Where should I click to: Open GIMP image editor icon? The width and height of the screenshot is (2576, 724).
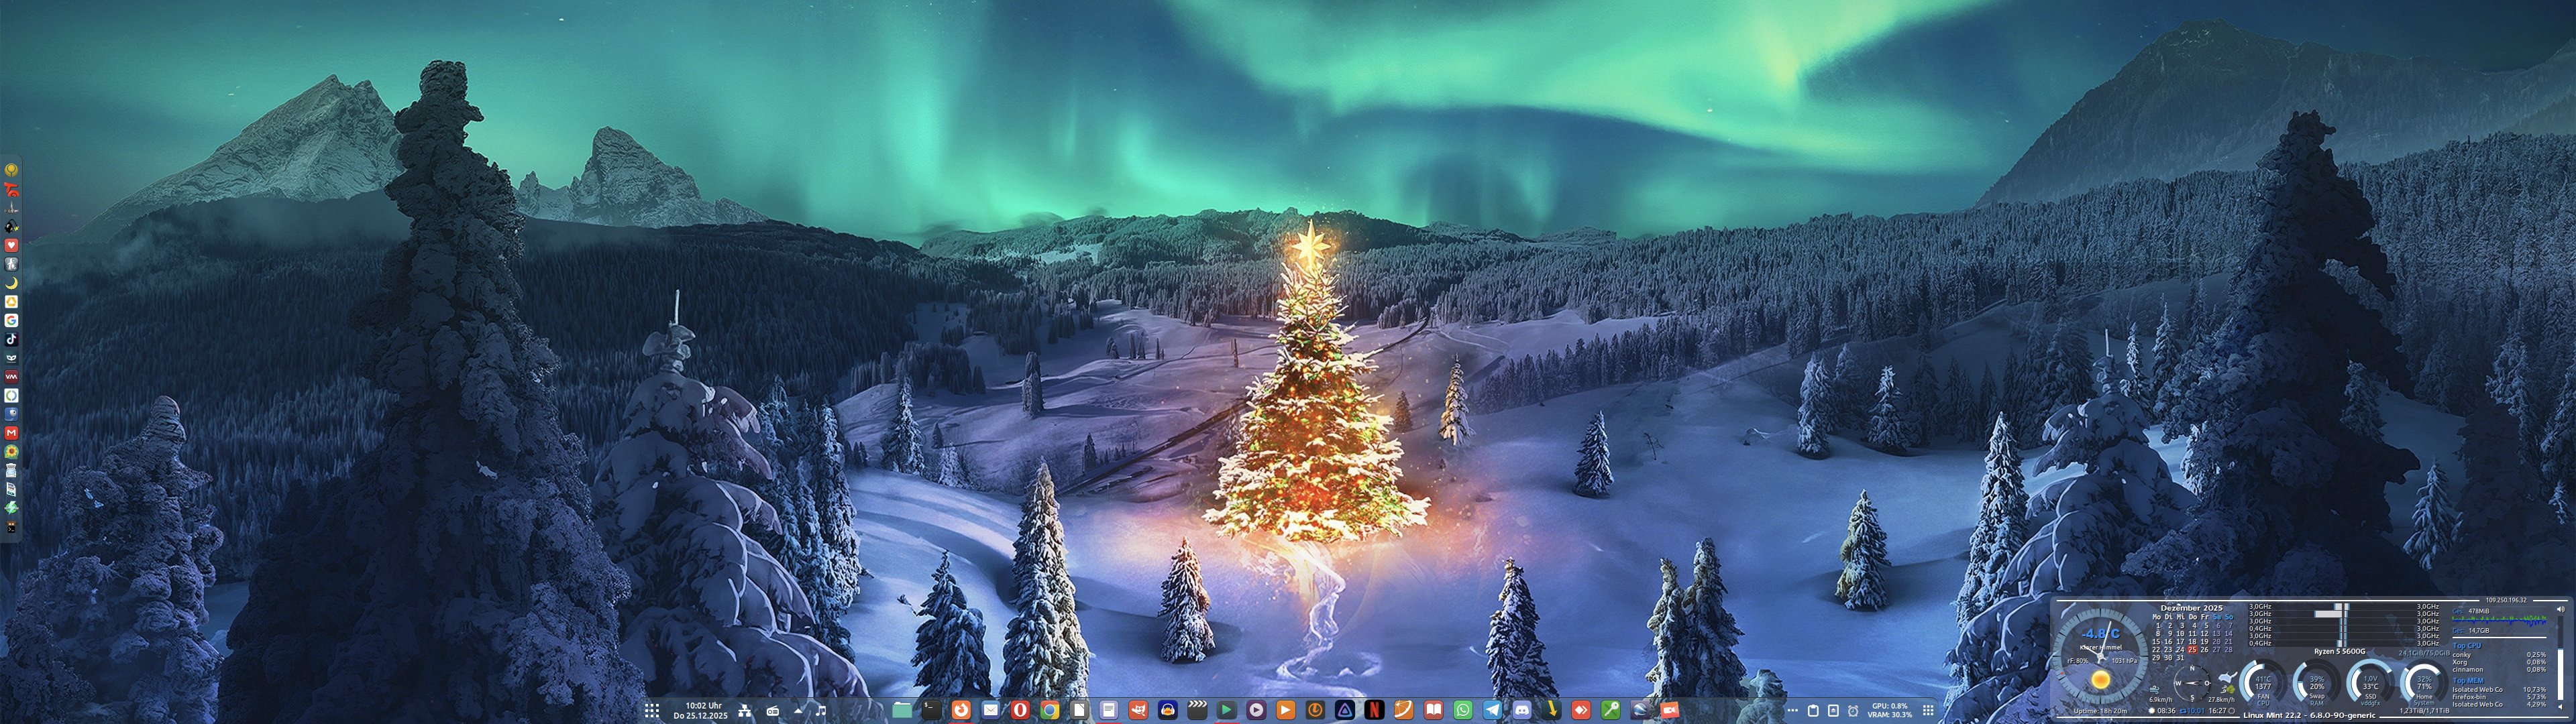coord(1138,710)
